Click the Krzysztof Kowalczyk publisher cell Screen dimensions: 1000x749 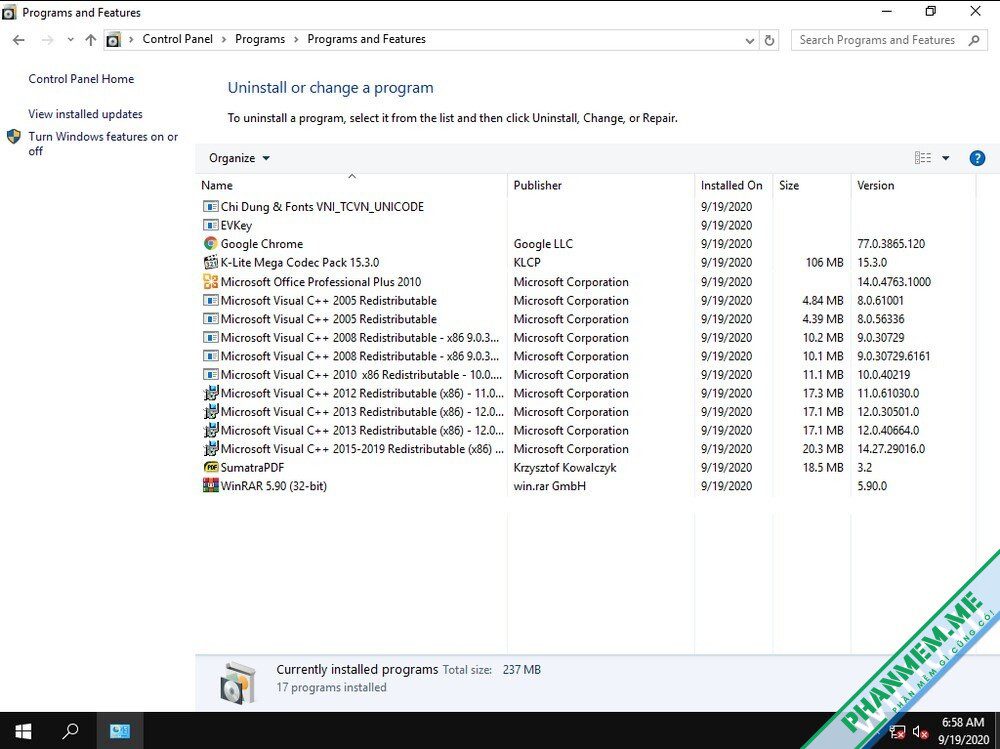[564, 467]
